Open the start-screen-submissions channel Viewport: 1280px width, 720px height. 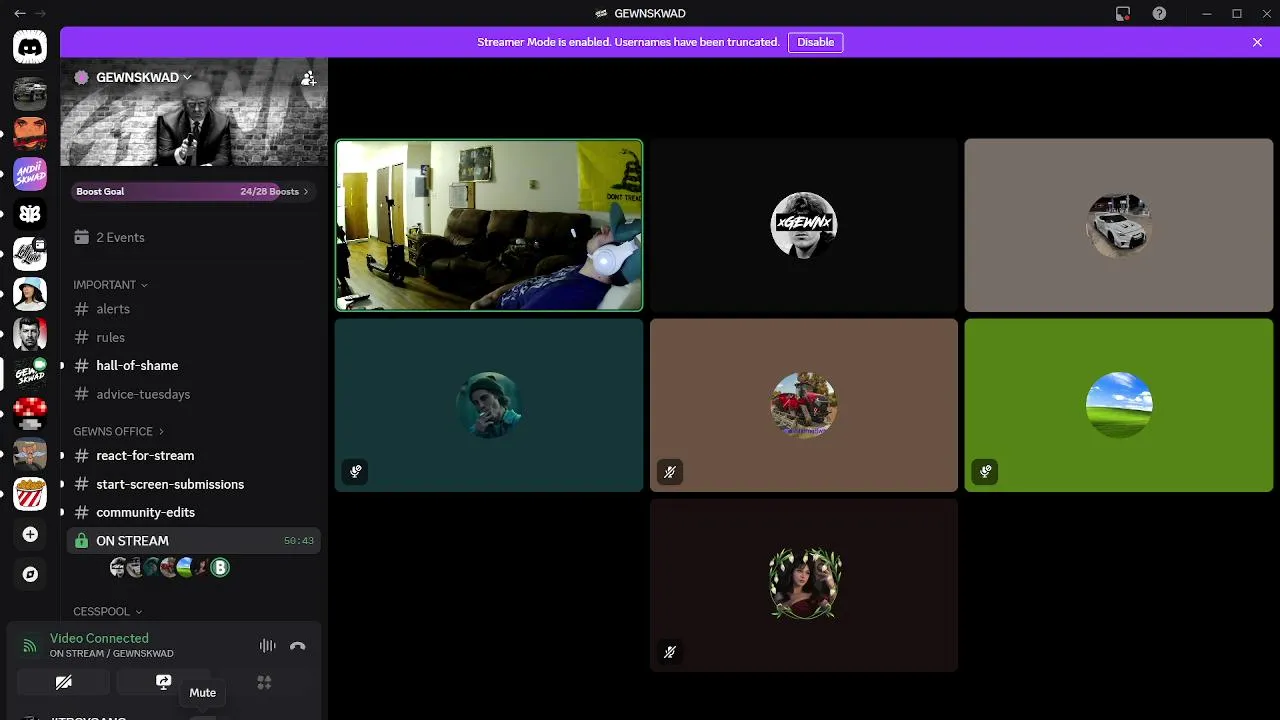pos(194,484)
